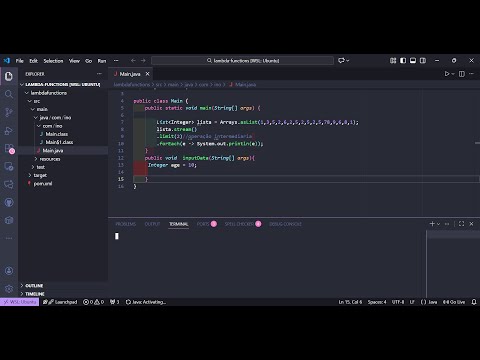The height and width of the screenshot is (360, 480).
Task: Open the Run and Debug view
Action: click(x=9, y=130)
